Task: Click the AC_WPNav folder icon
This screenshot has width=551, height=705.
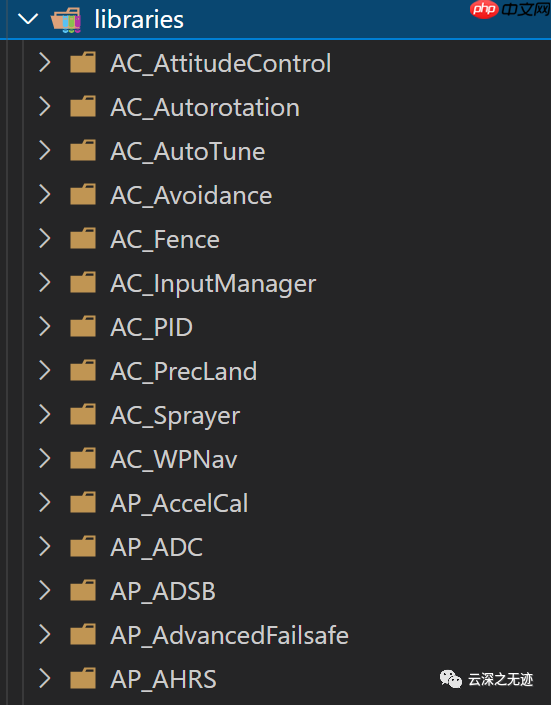Action: coord(83,459)
